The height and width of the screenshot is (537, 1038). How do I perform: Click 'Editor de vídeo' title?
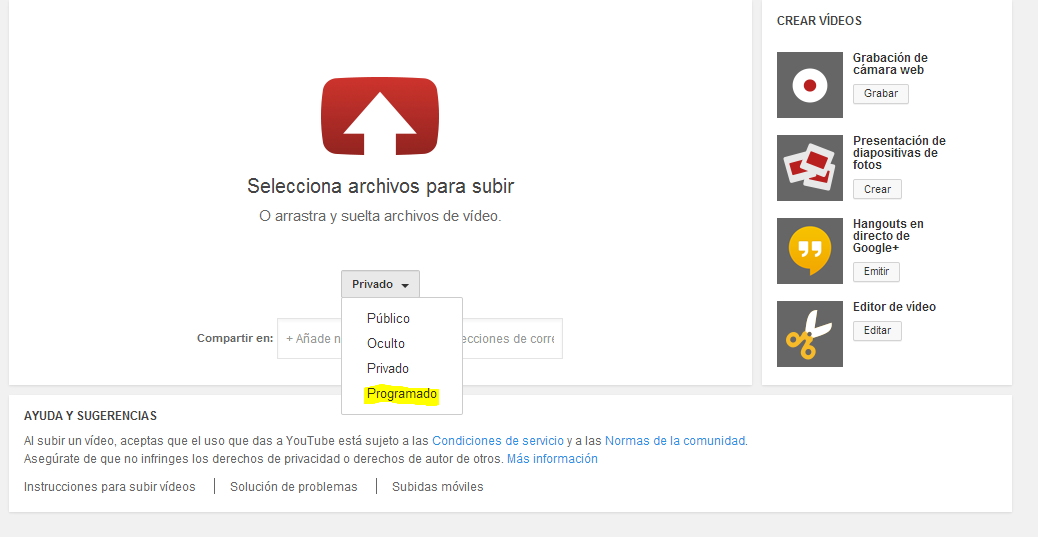point(894,307)
